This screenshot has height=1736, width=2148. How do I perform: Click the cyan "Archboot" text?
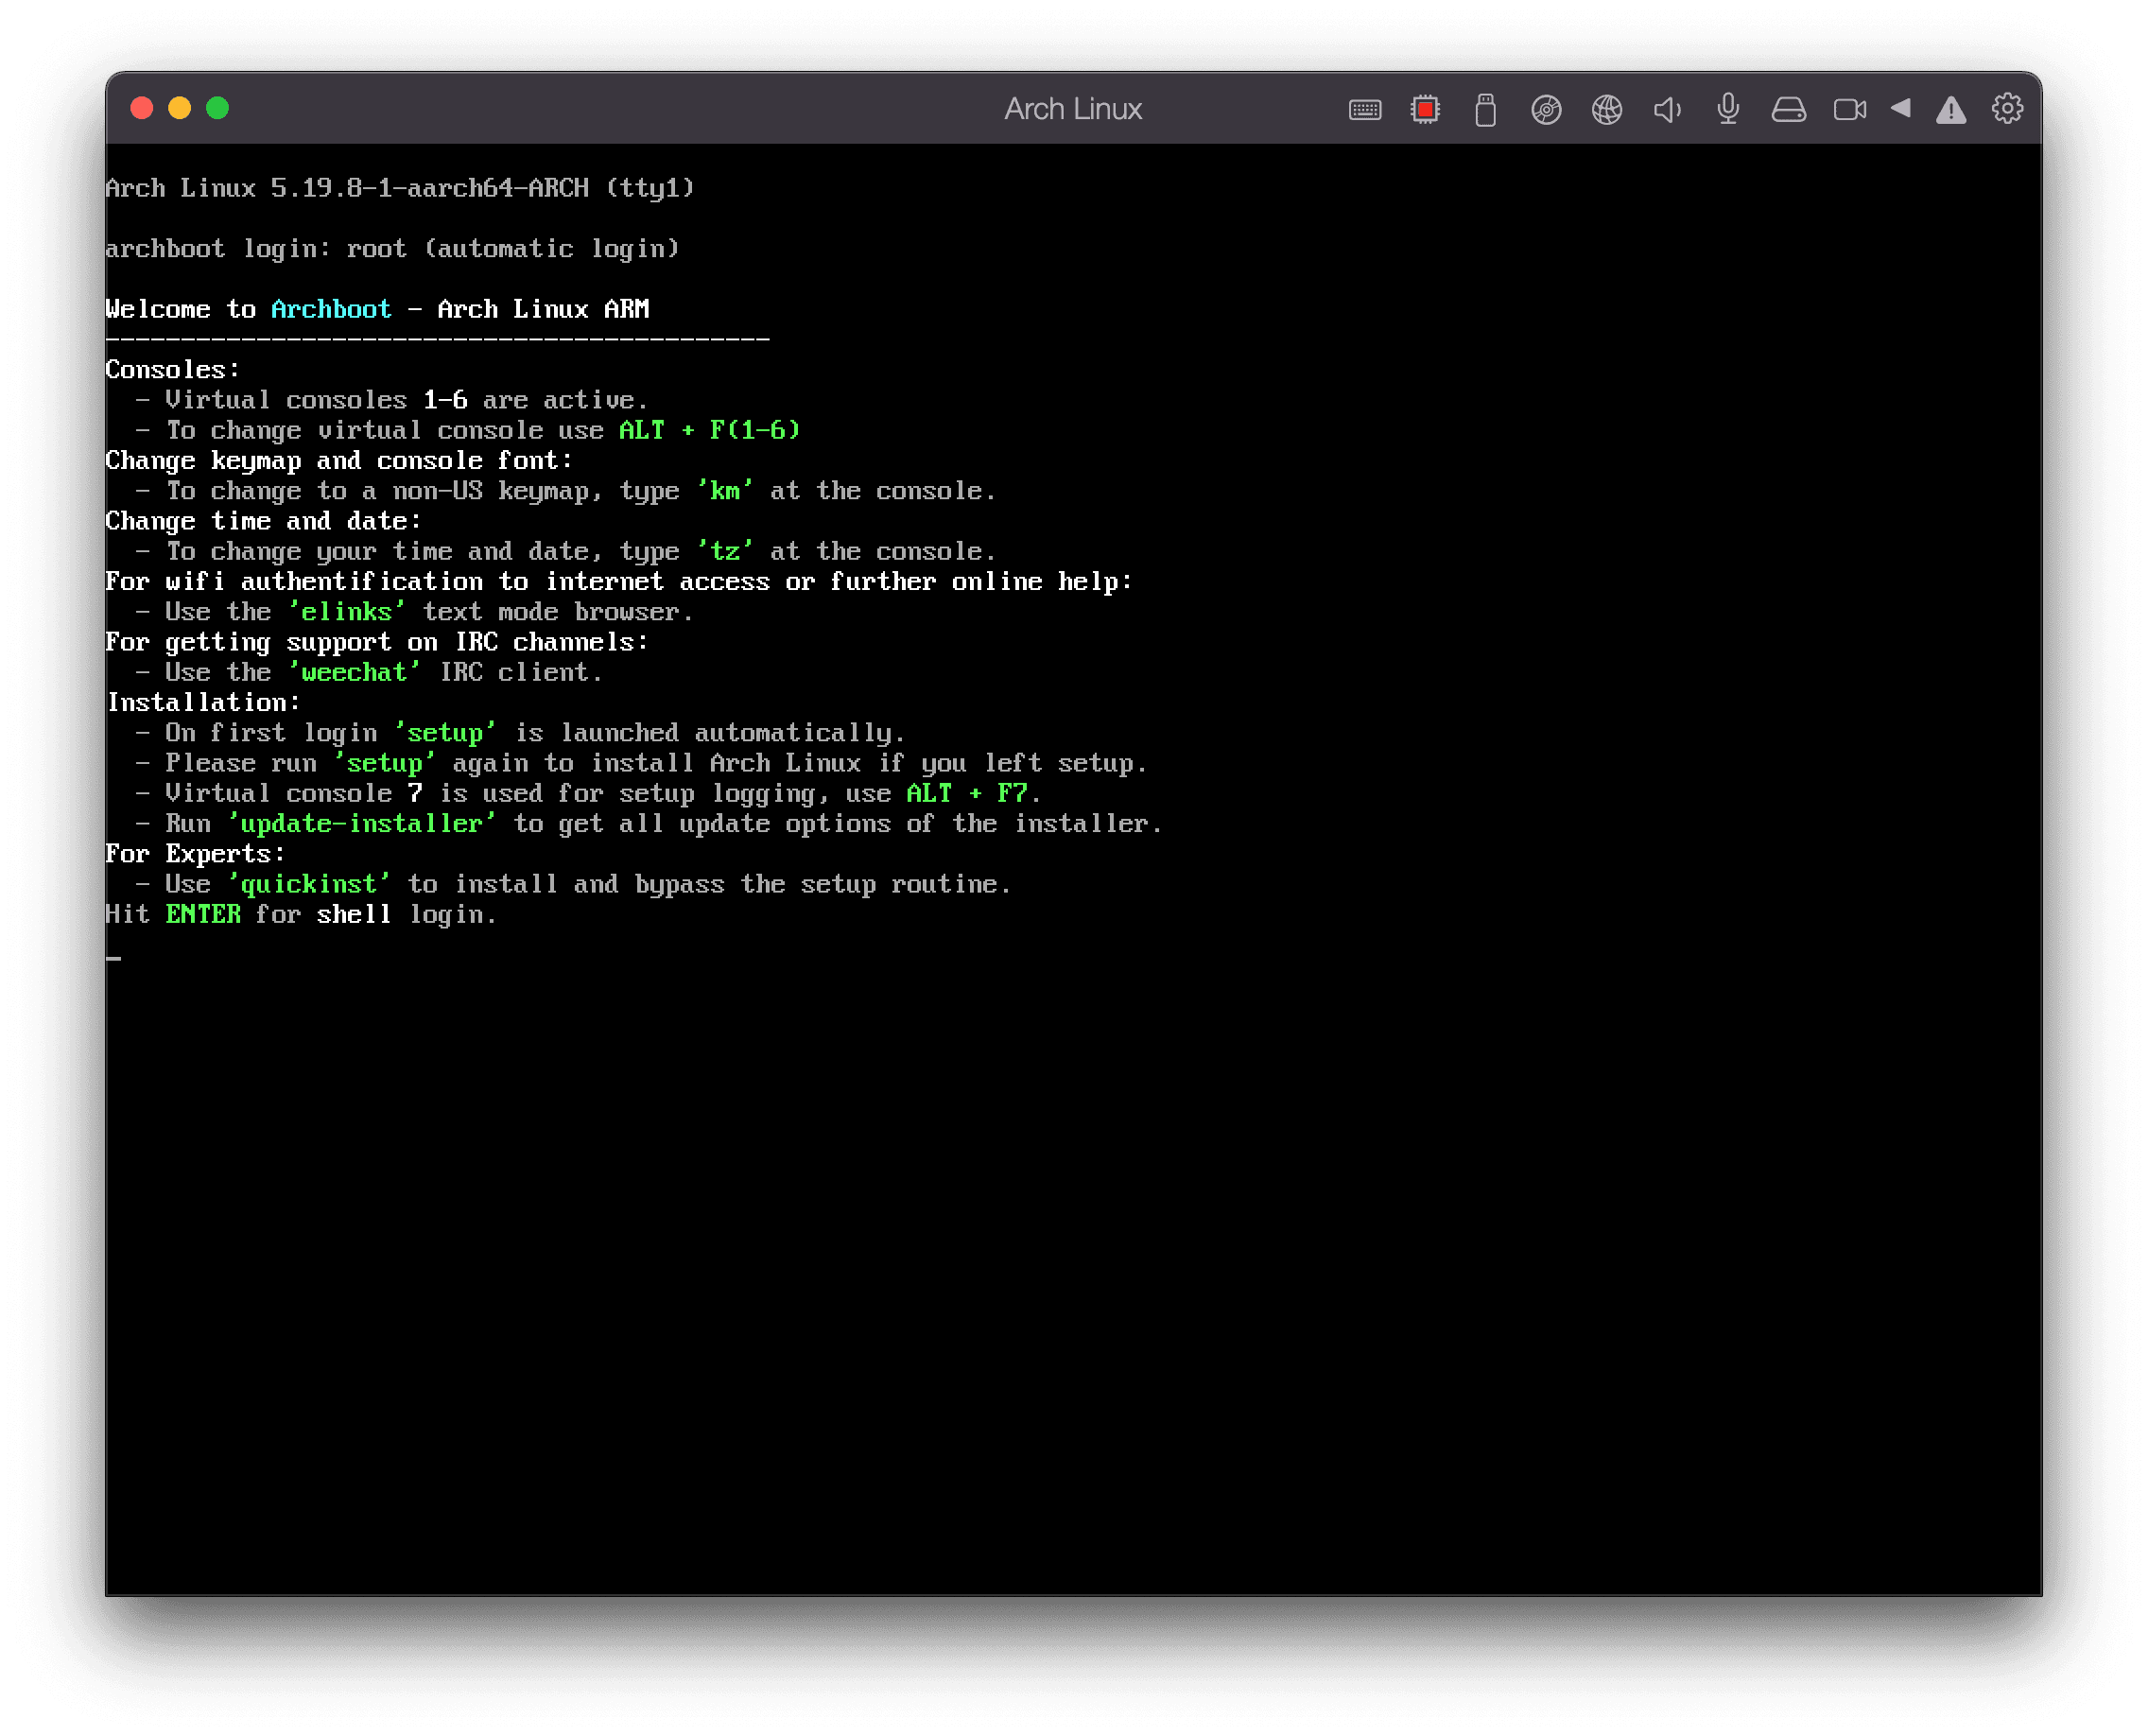pos(331,309)
